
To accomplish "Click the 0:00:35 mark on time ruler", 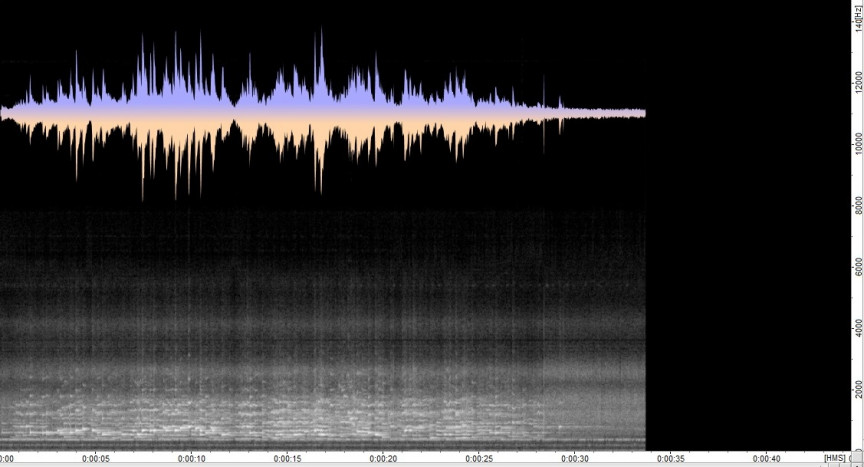I will coord(671,459).
